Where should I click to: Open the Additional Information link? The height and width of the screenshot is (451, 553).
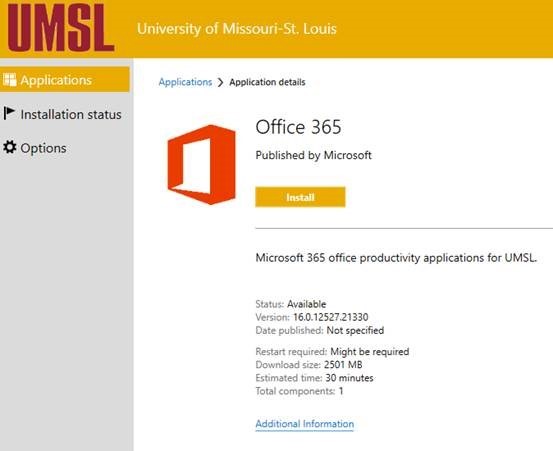click(305, 424)
